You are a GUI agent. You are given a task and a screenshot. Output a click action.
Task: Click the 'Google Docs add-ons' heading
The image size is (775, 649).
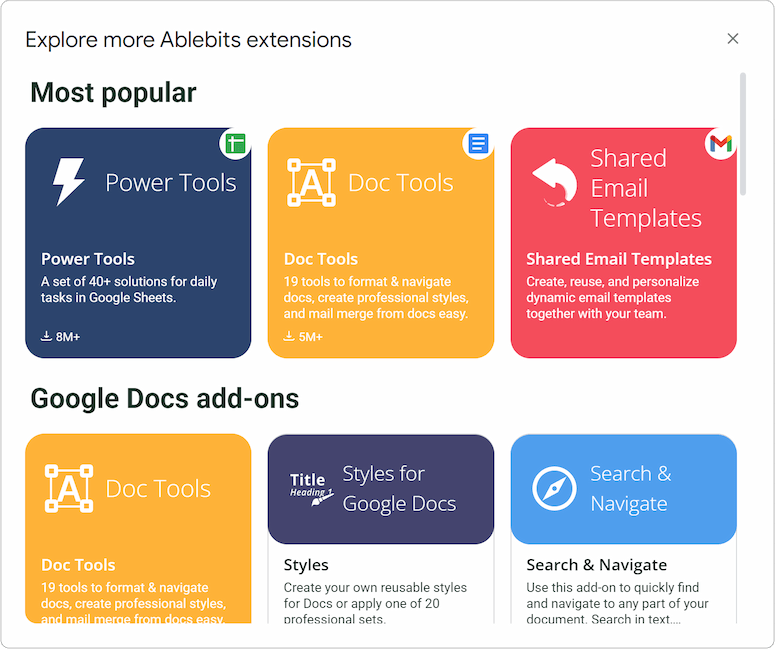click(165, 398)
